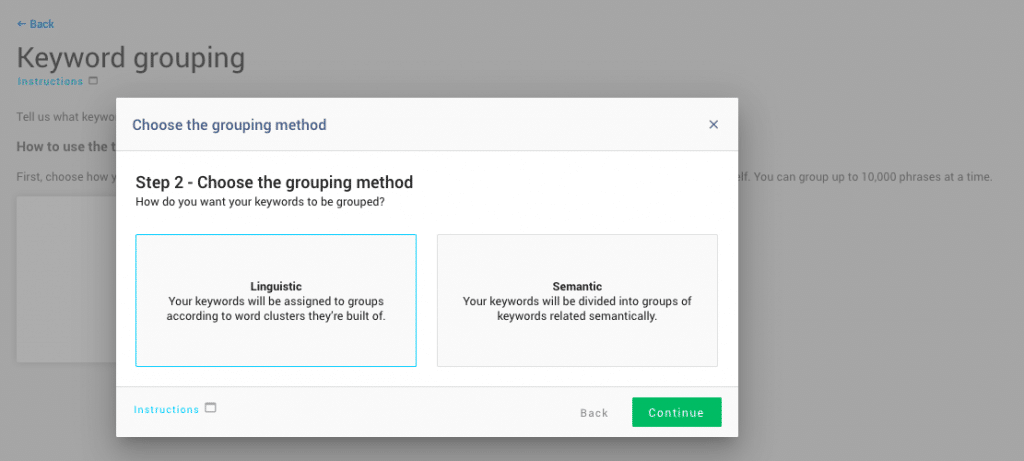The width and height of the screenshot is (1024, 461).
Task: Go Back via top-left page link
Action: 35,24
